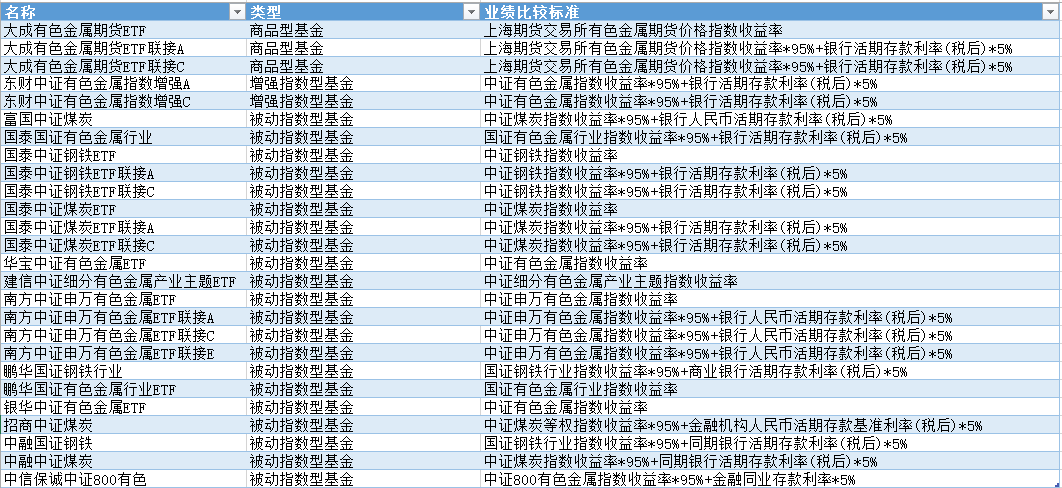Select the cell 南方中证申万有色金属ETF

point(123,299)
